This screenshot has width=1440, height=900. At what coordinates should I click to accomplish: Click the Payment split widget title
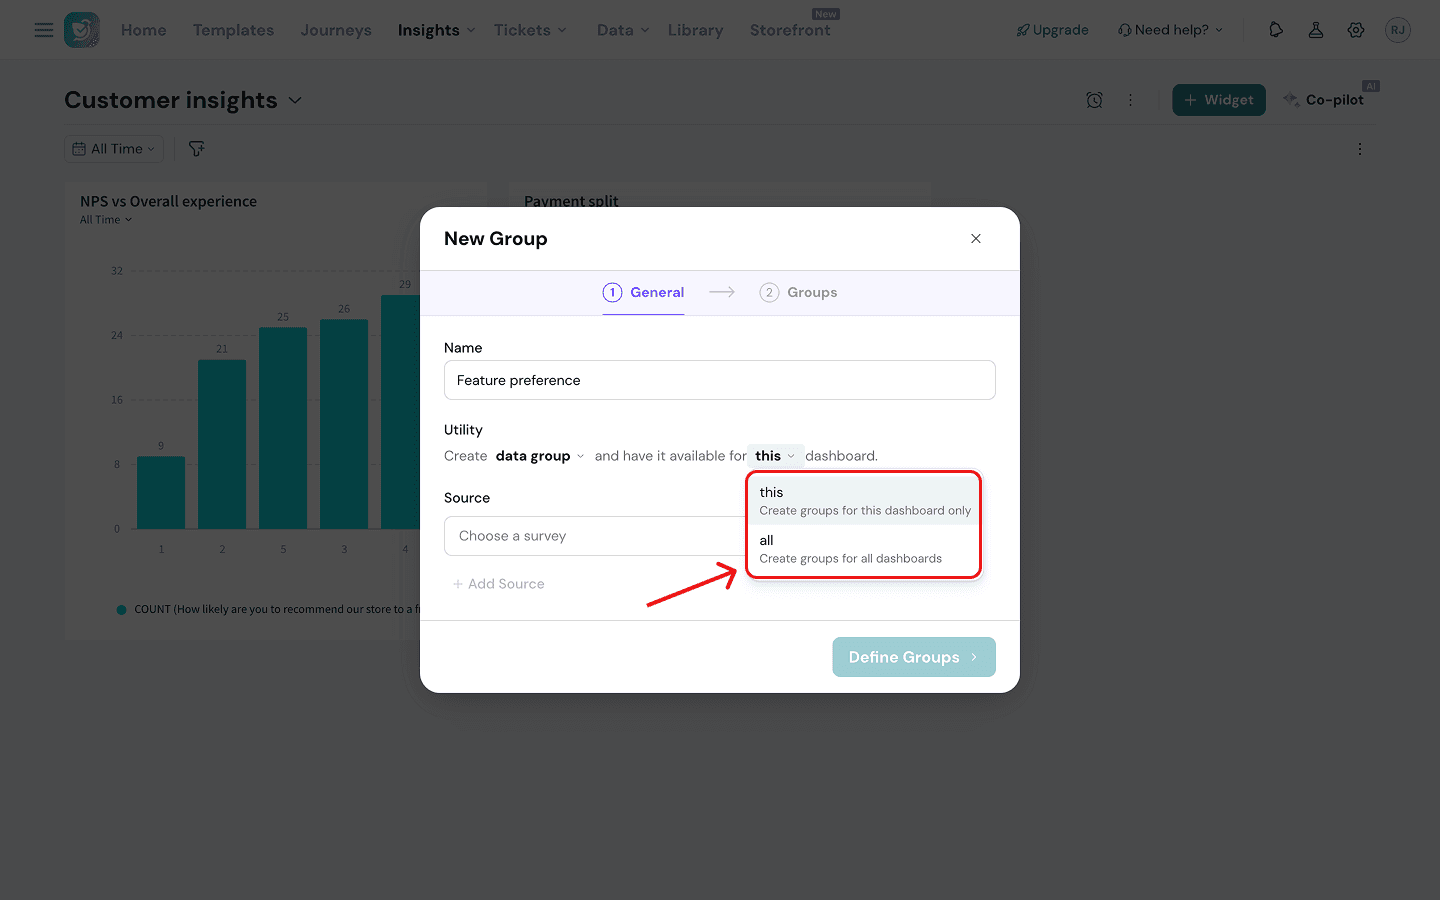click(571, 201)
